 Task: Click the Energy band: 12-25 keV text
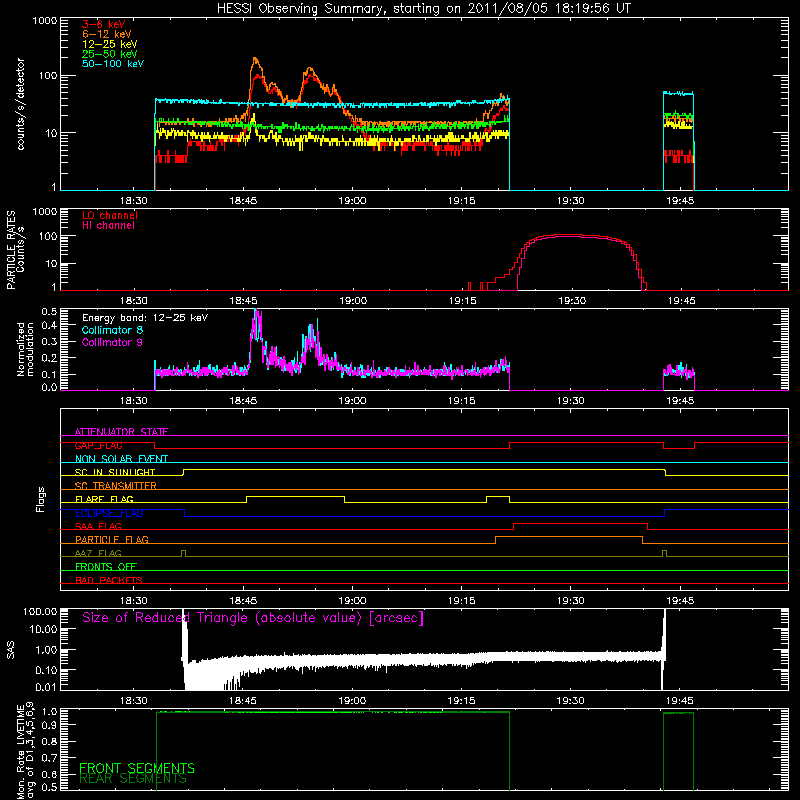145,318
